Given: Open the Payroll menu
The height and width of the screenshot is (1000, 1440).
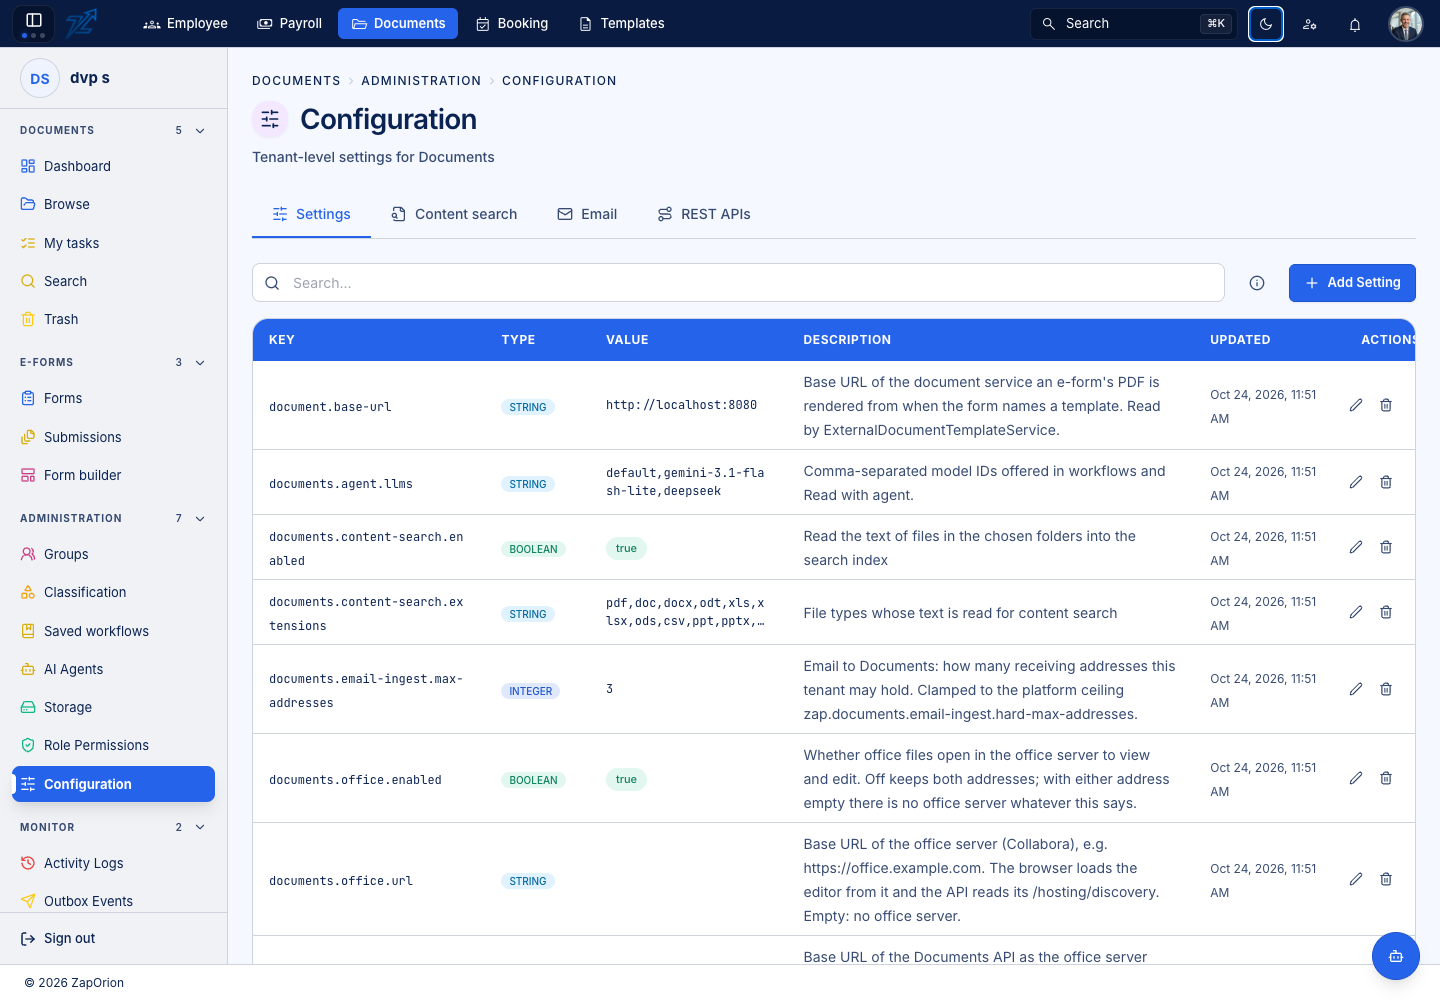Looking at the screenshot, I should point(289,24).
